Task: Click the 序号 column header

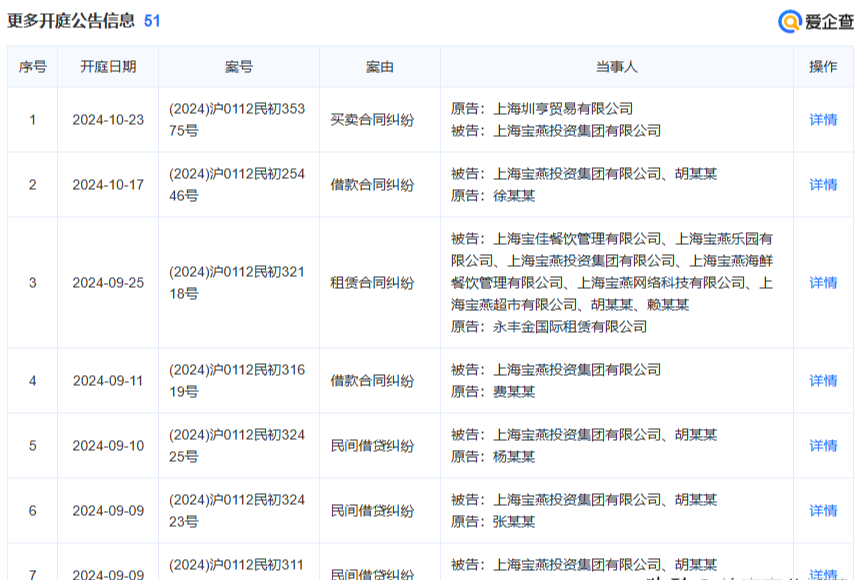Action: tap(33, 67)
